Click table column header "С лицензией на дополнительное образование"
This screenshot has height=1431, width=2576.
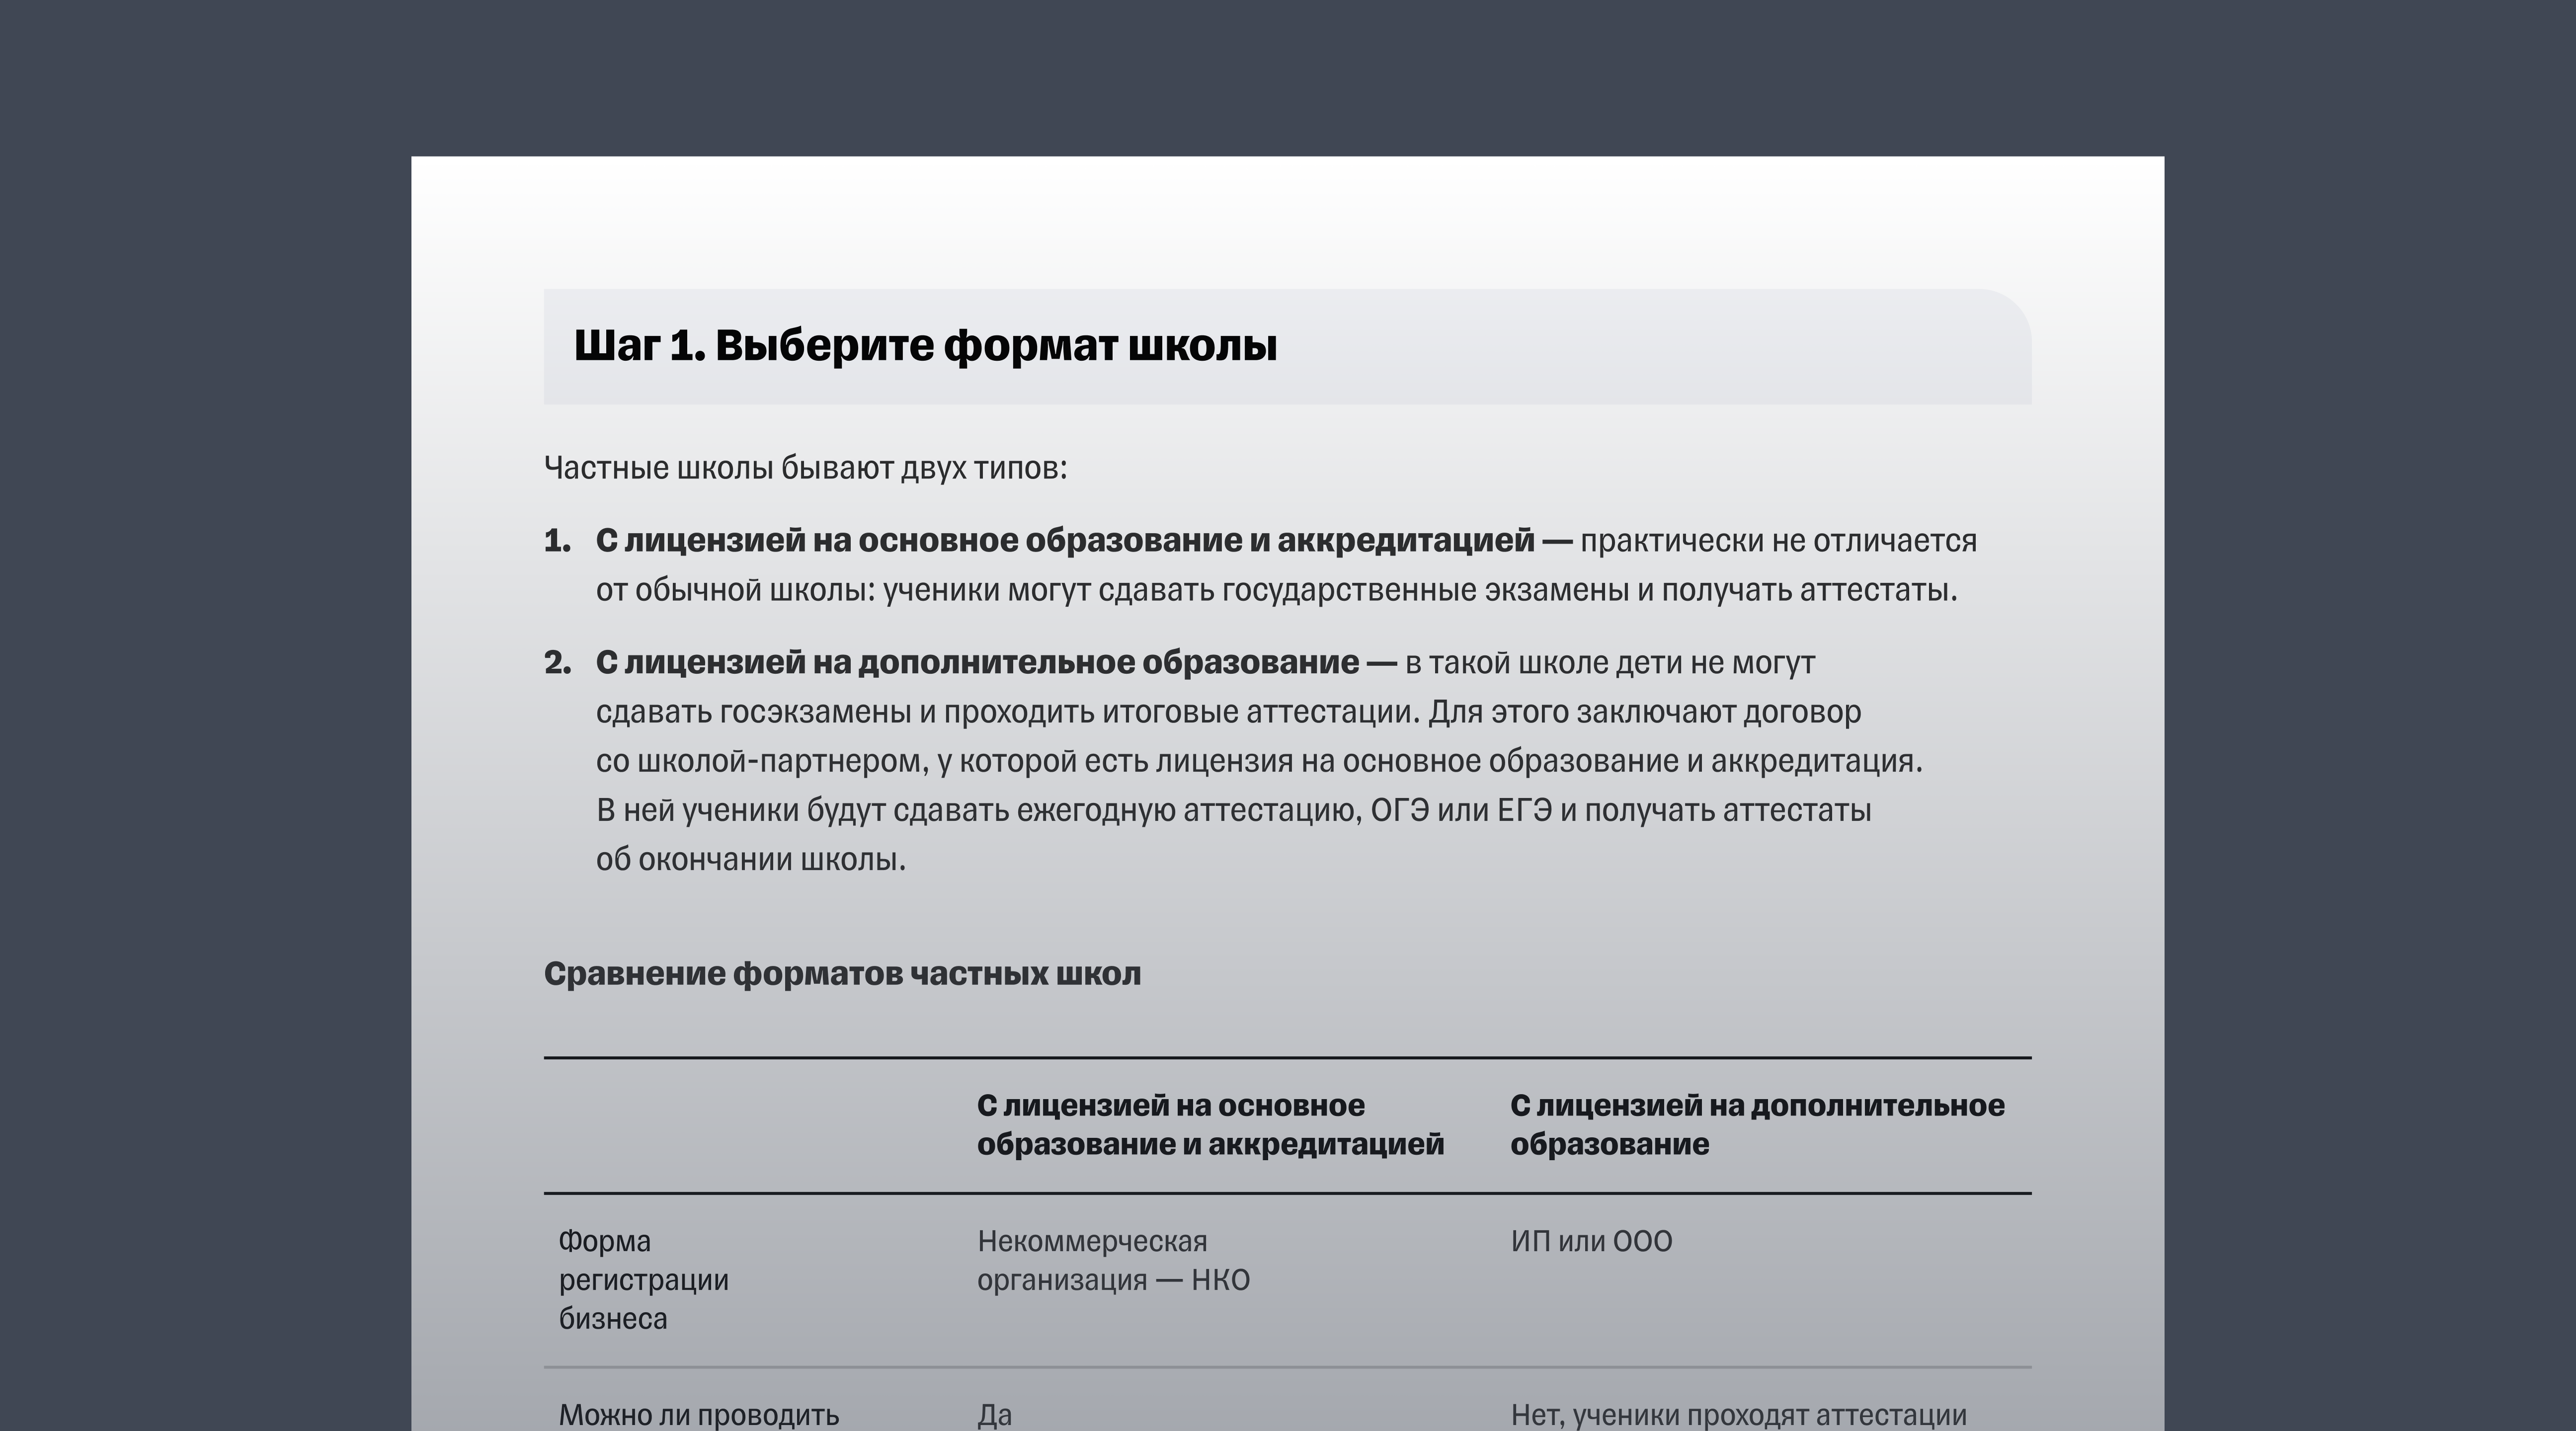point(1757,1125)
